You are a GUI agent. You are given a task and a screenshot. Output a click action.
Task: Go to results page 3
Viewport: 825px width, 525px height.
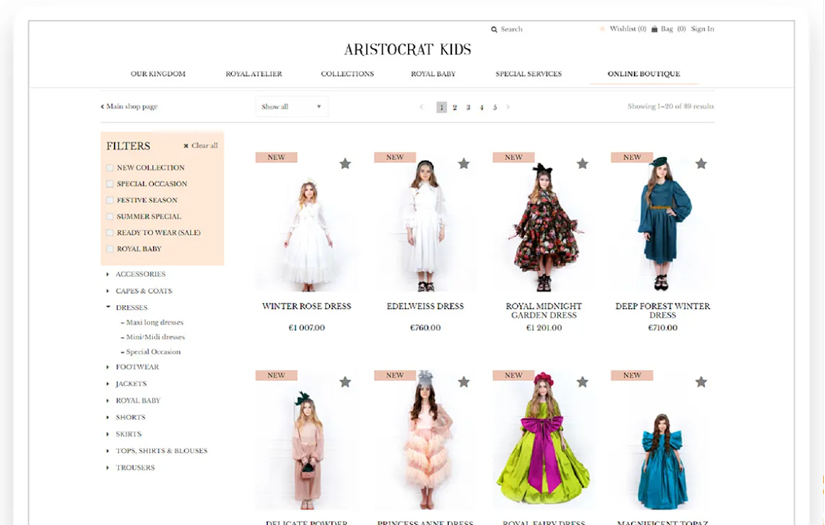468,107
